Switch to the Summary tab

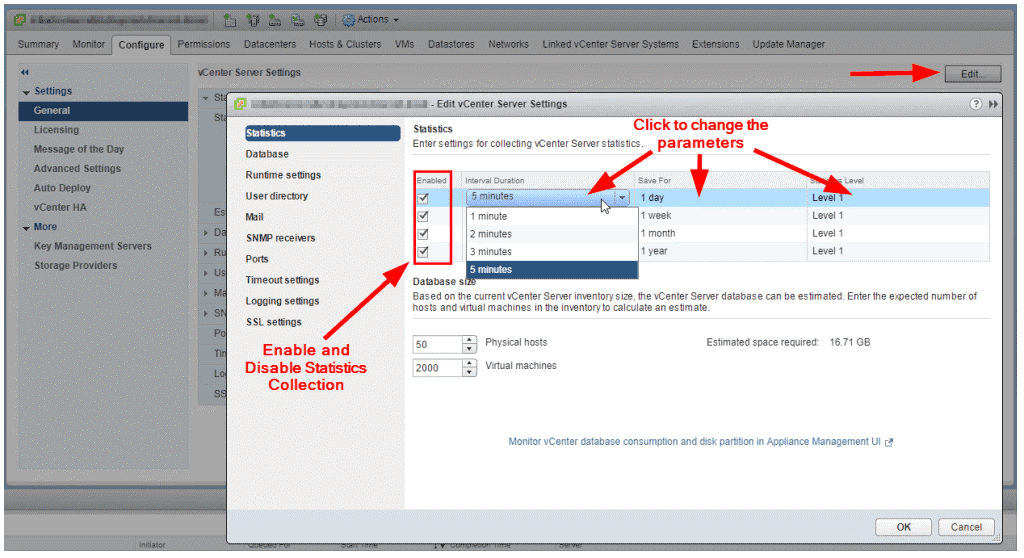click(x=38, y=44)
